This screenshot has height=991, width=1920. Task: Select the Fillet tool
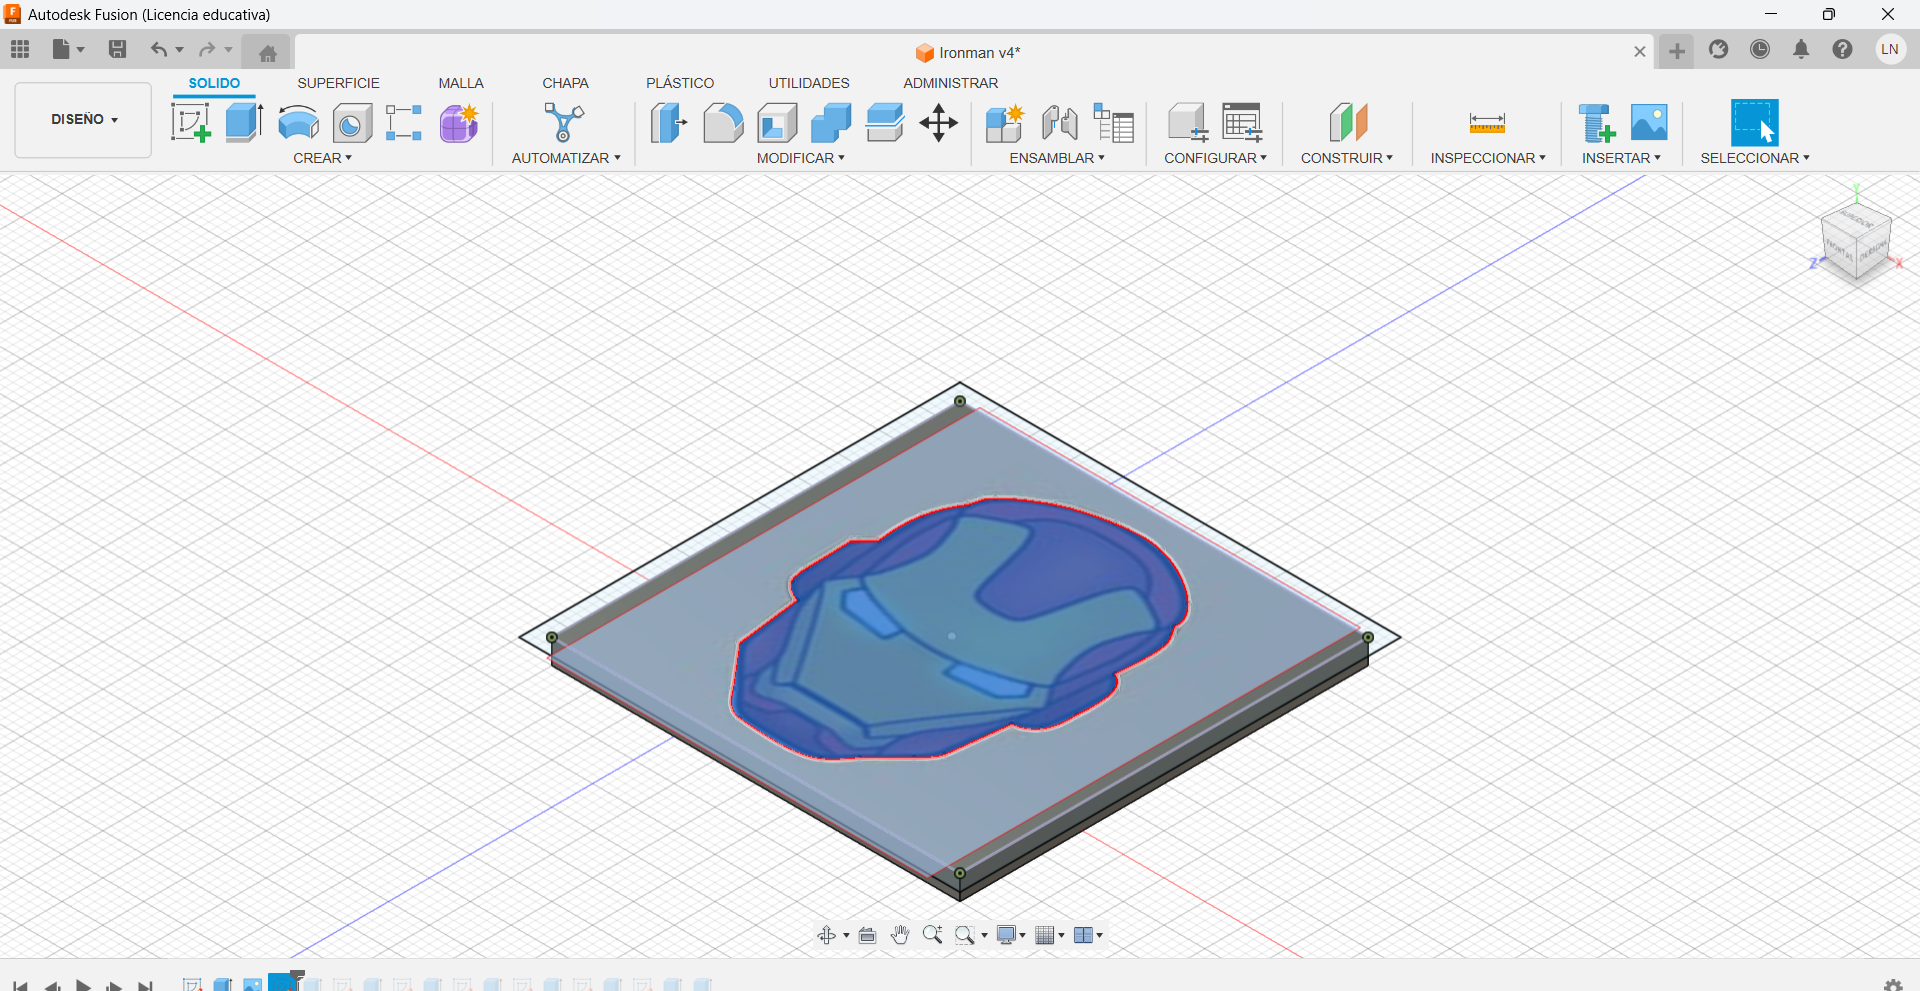723,123
